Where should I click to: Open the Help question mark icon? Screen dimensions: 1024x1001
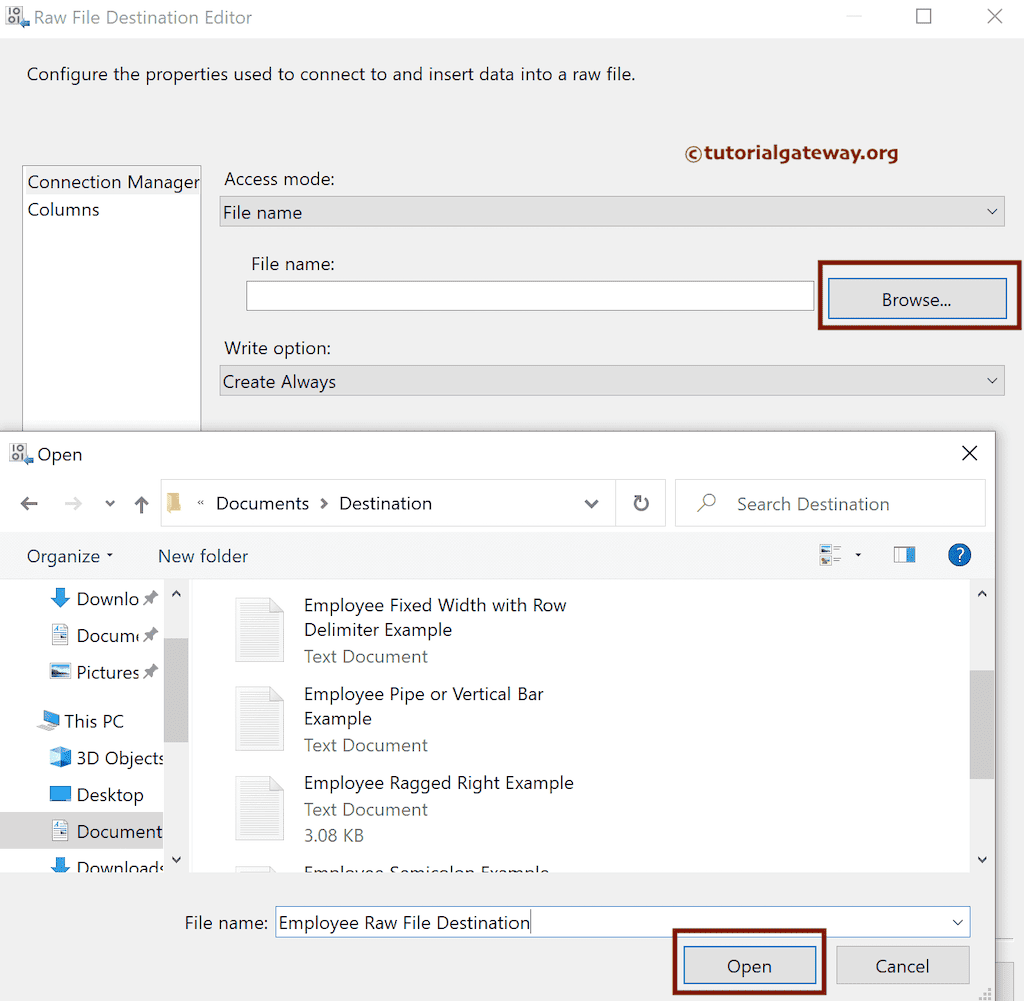[959, 555]
